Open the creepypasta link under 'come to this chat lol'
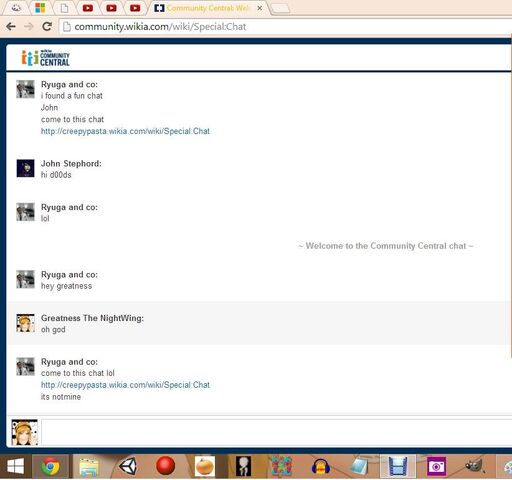 pyautogui.click(x=125, y=385)
